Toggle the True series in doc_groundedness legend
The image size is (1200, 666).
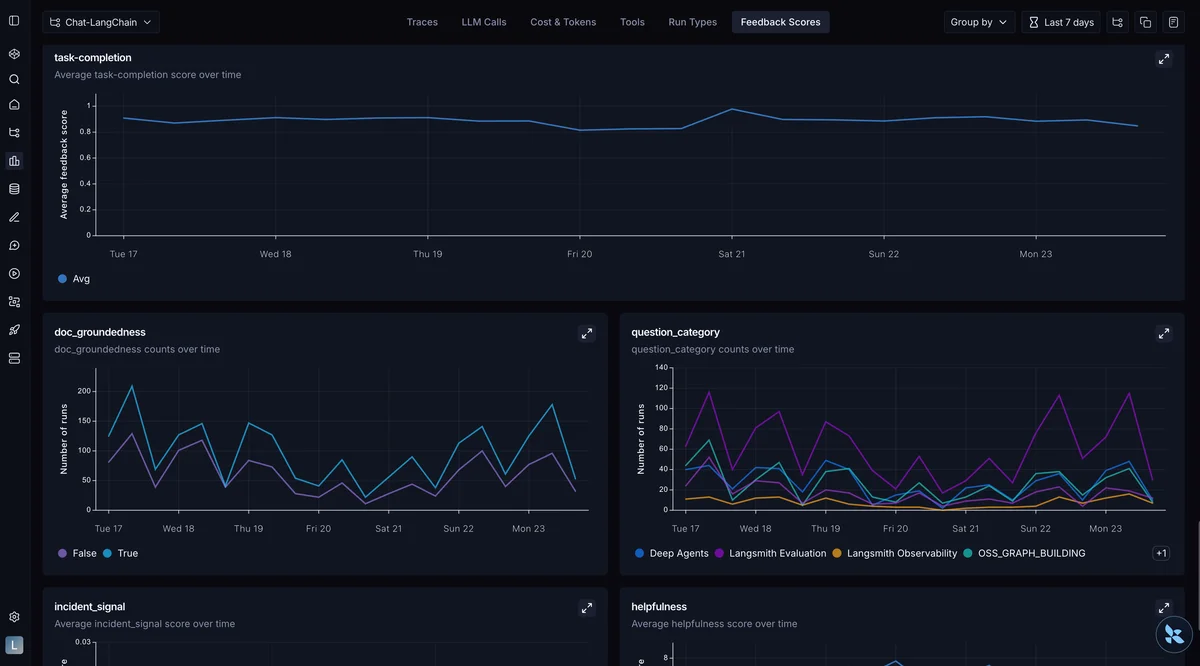click(121, 553)
